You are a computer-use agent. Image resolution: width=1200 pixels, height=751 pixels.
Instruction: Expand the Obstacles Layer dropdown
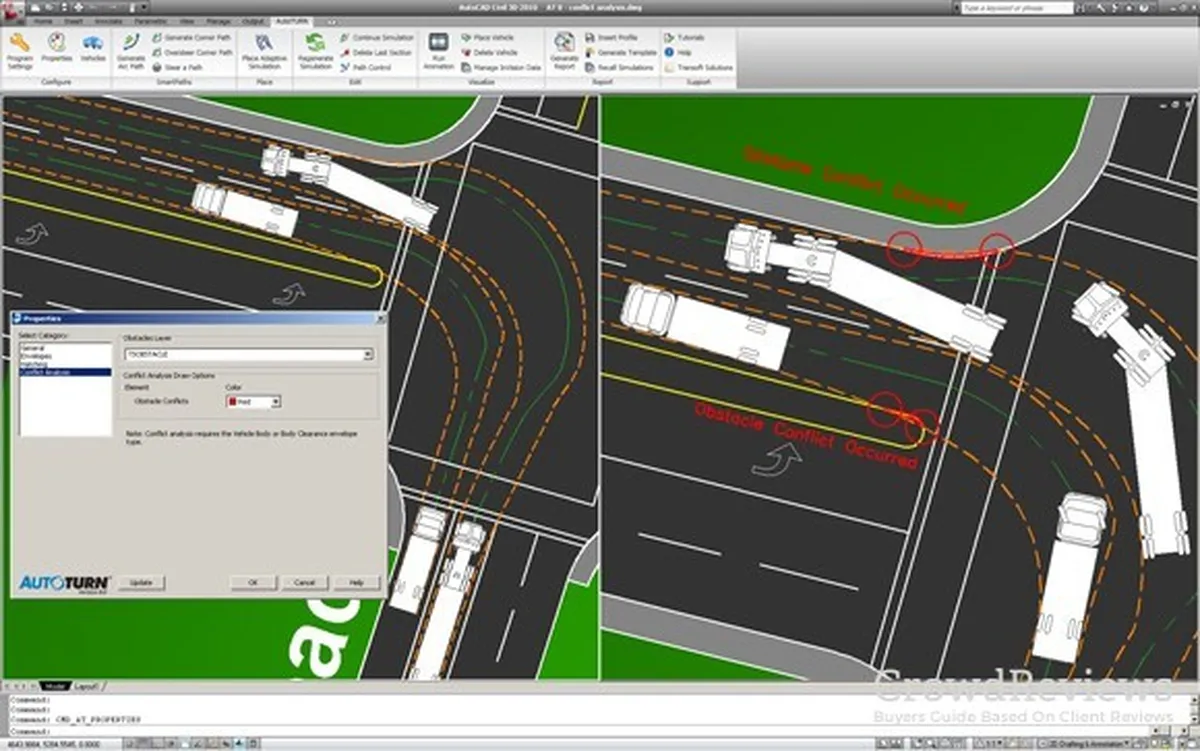tap(368, 354)
